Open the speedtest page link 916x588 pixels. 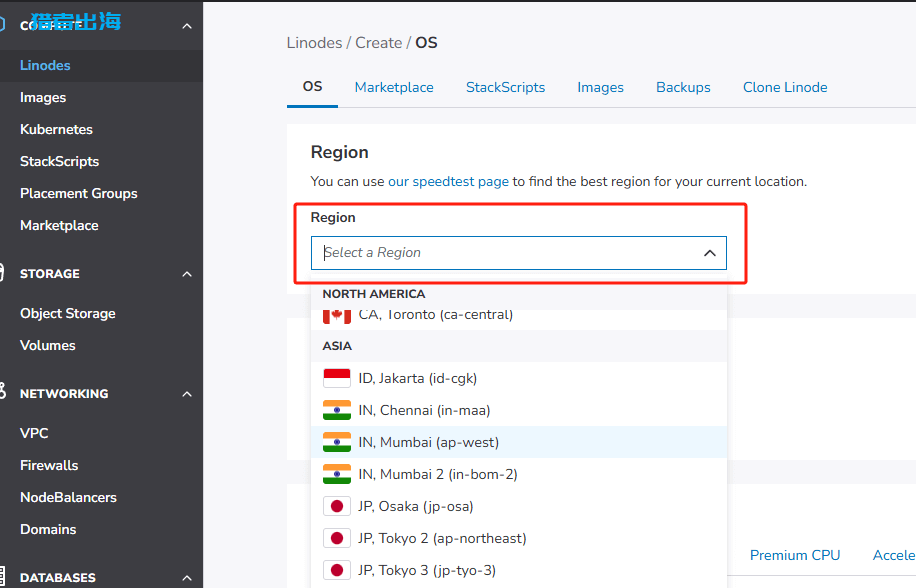(x=448, y=182)
